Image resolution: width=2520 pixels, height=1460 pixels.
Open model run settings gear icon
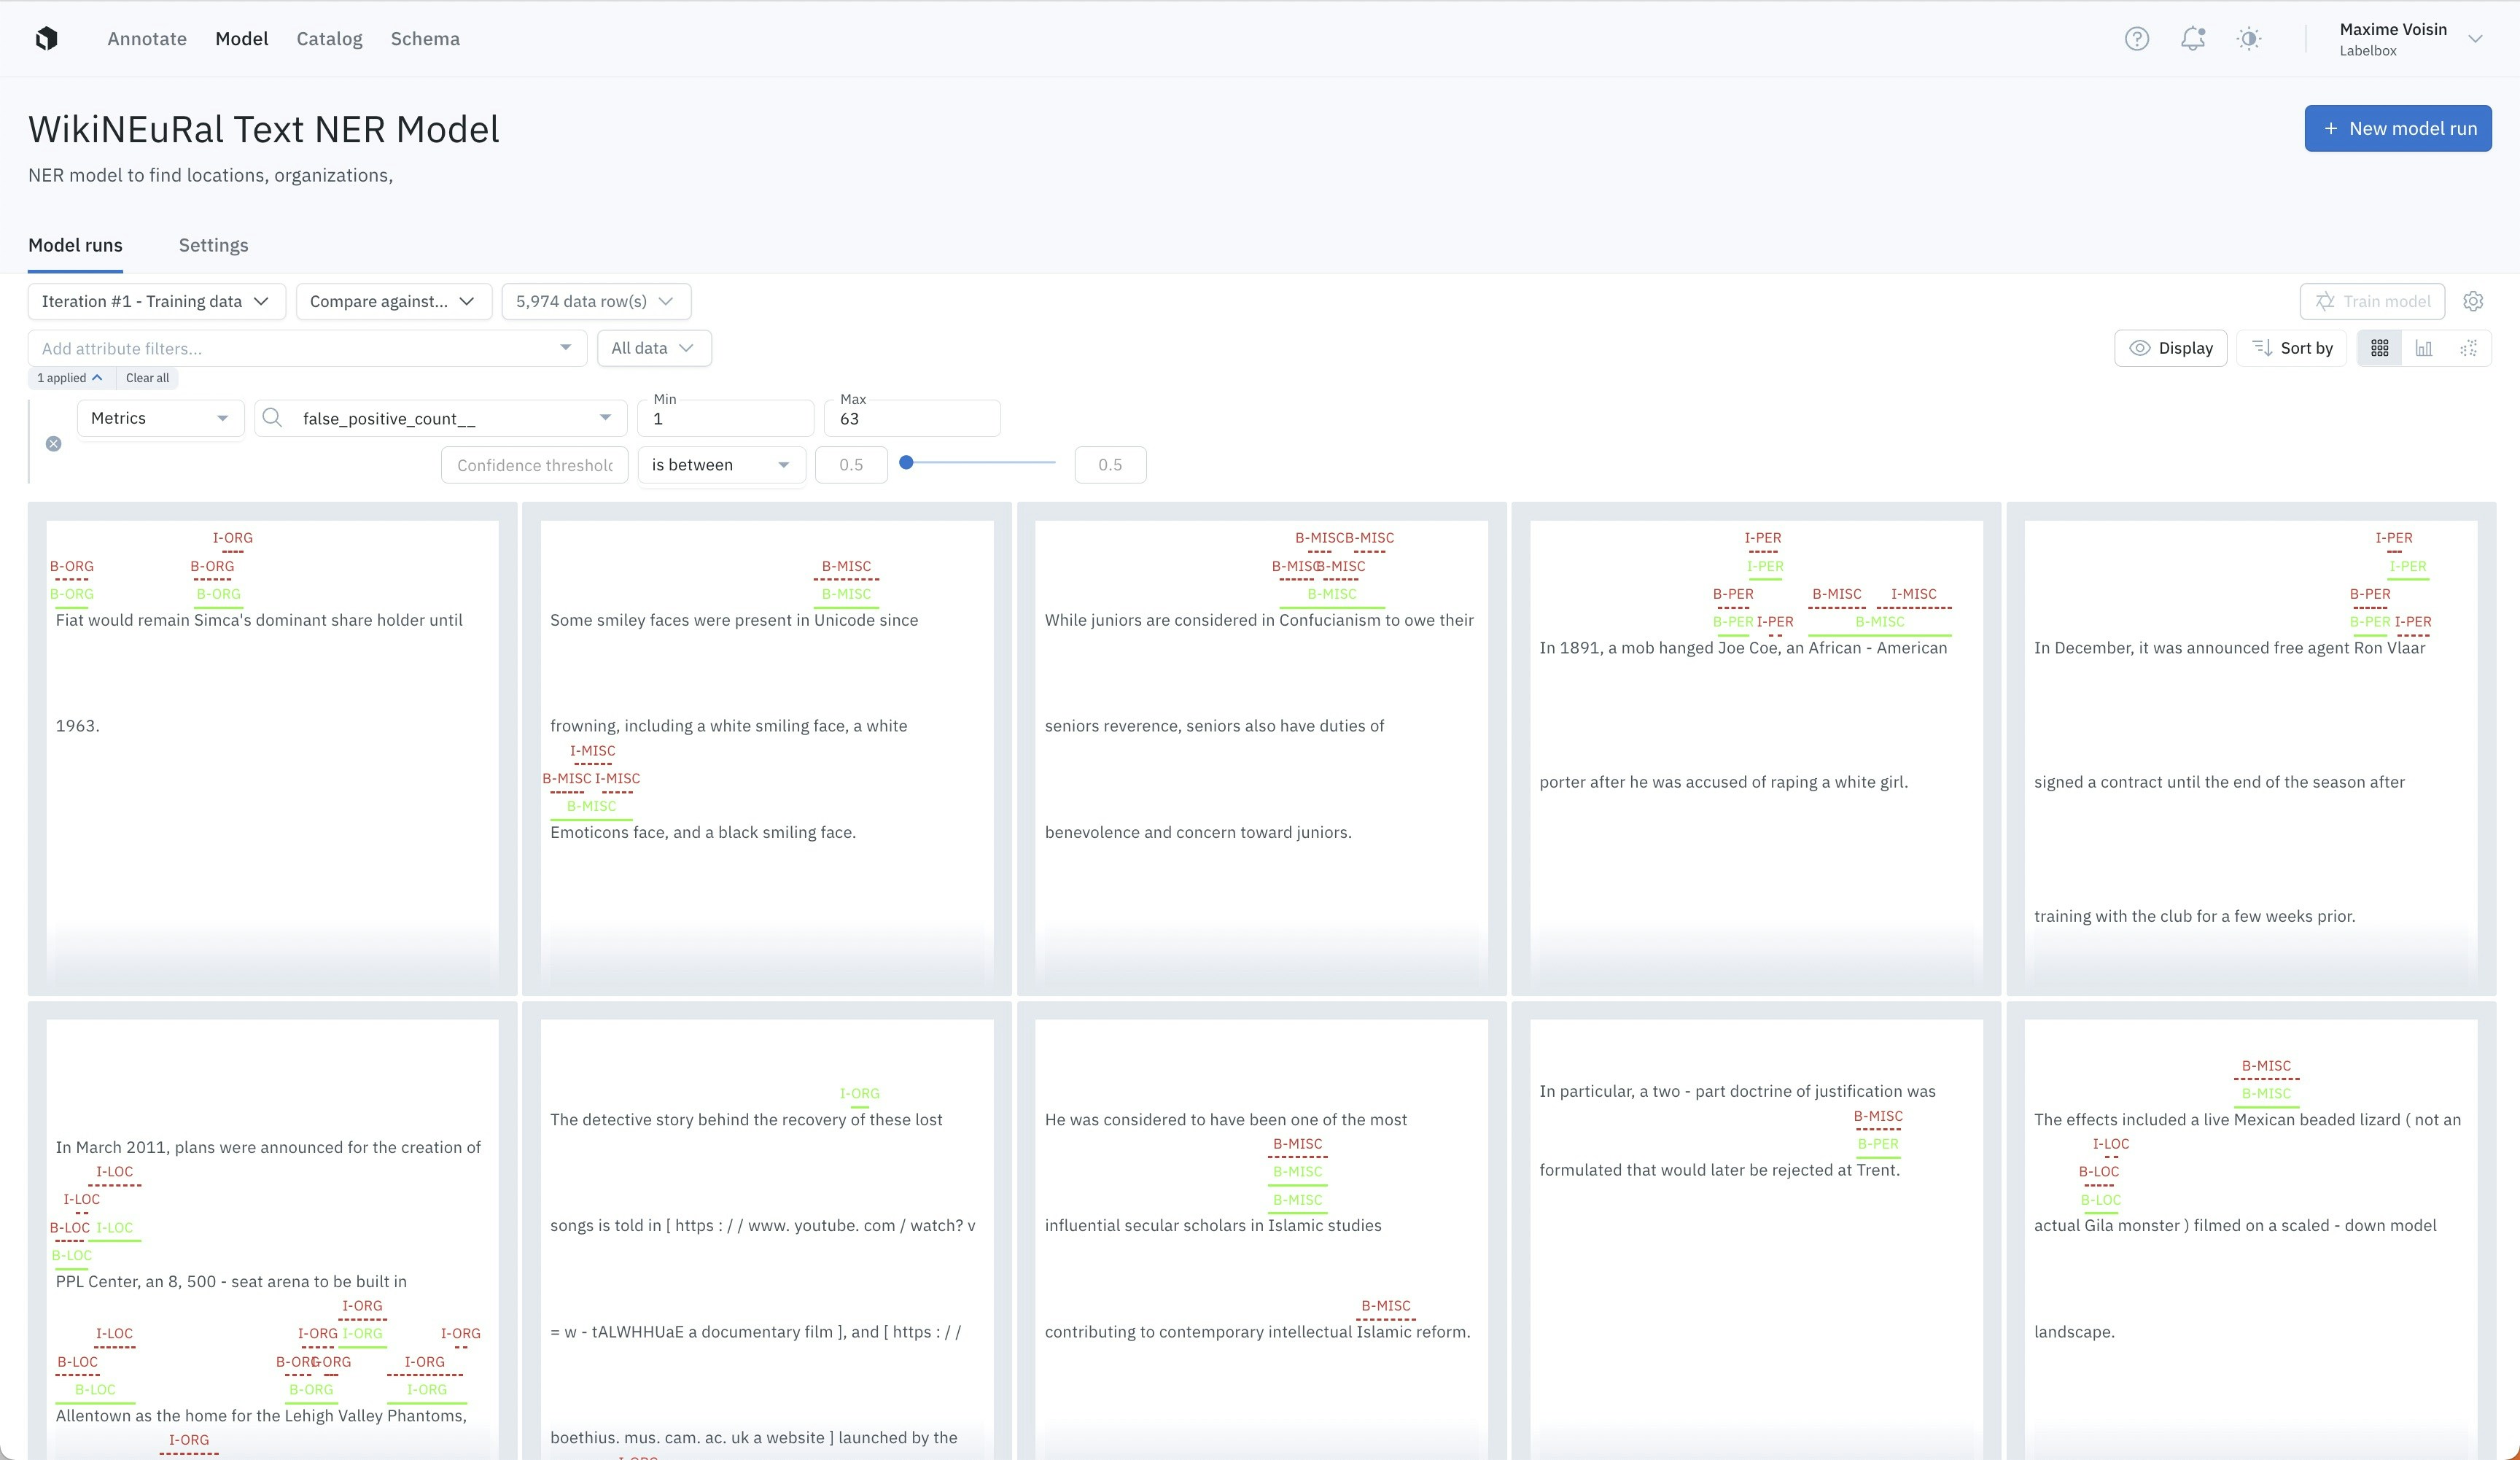click(2473, 301)
